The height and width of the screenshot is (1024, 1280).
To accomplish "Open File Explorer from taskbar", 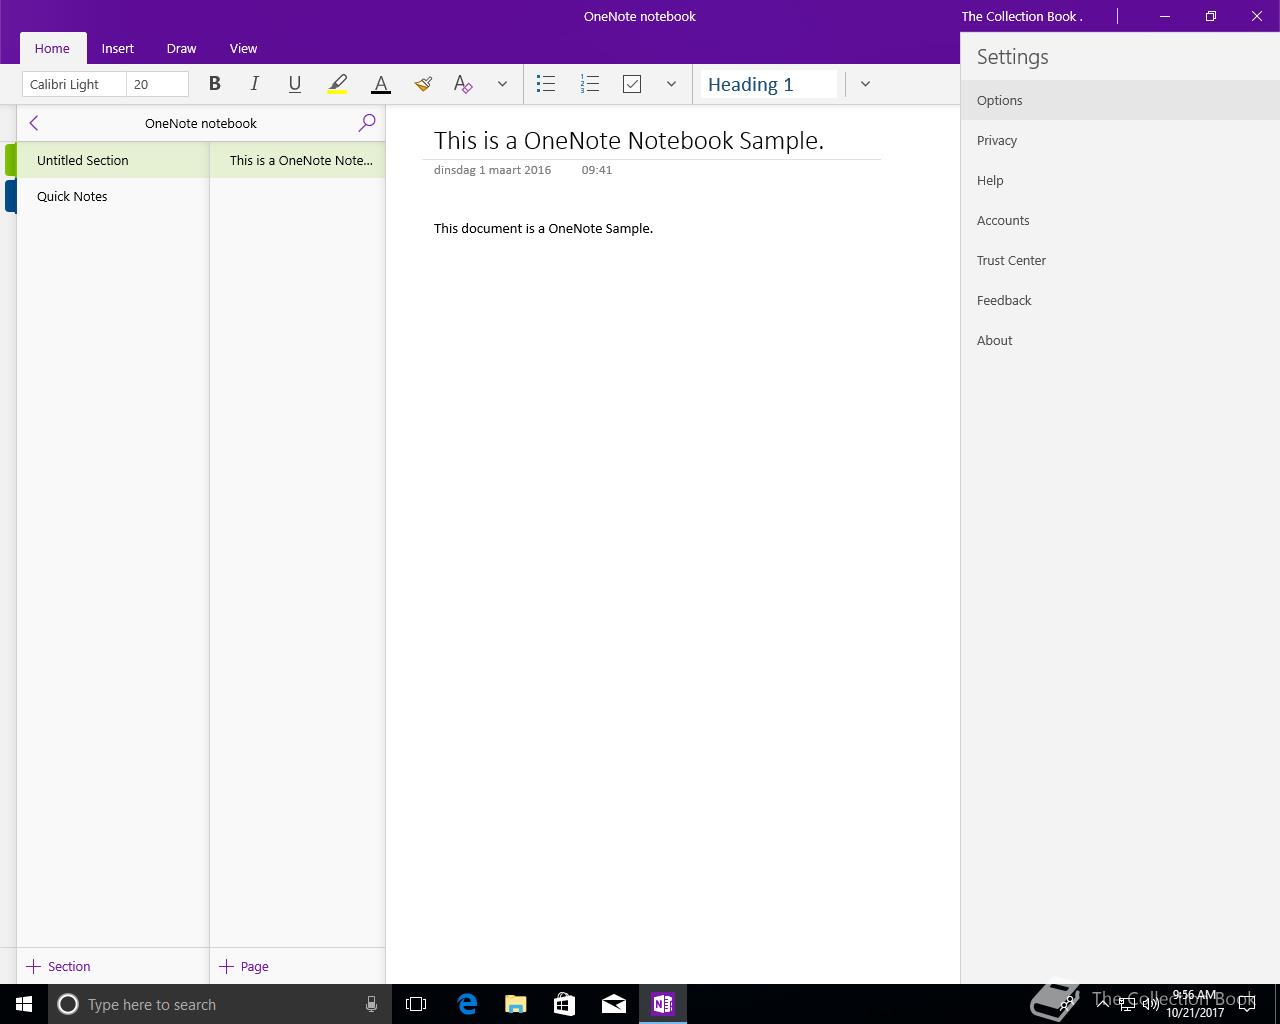I will pyautogui.click(x=516, y=1004).
